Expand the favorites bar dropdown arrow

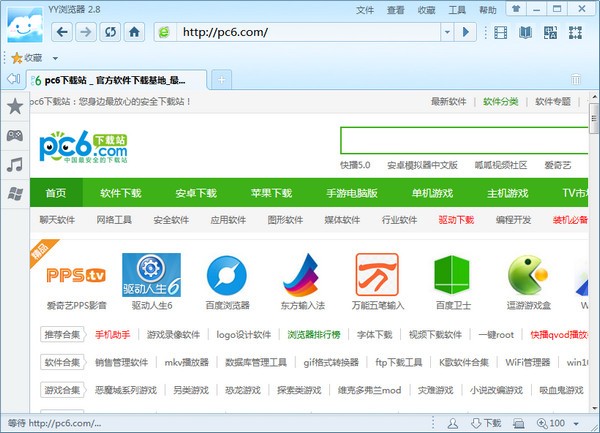[x=55, y=59]
